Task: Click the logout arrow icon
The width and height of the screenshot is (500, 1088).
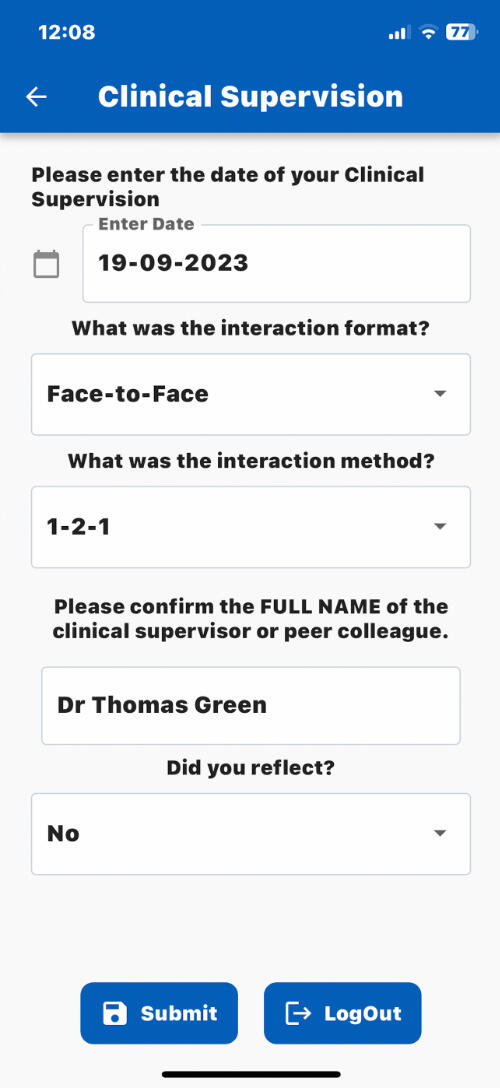Action: click(x=298, y=1014)
